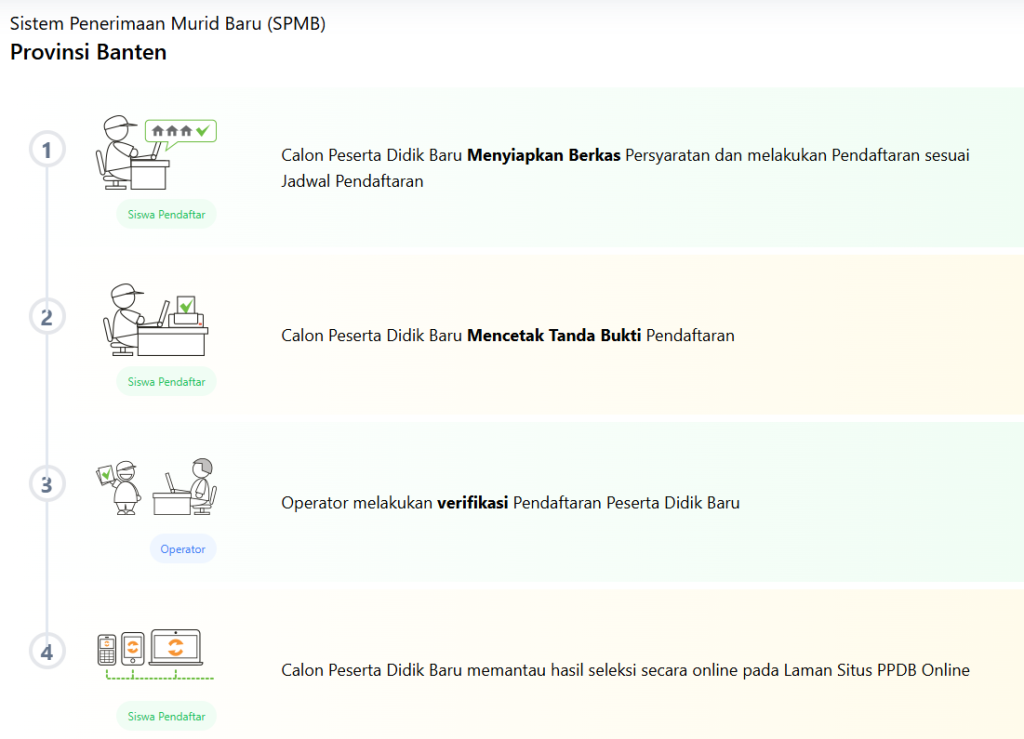Click the bold "Mencetak Tanda Bukti" text

point(554,336)
